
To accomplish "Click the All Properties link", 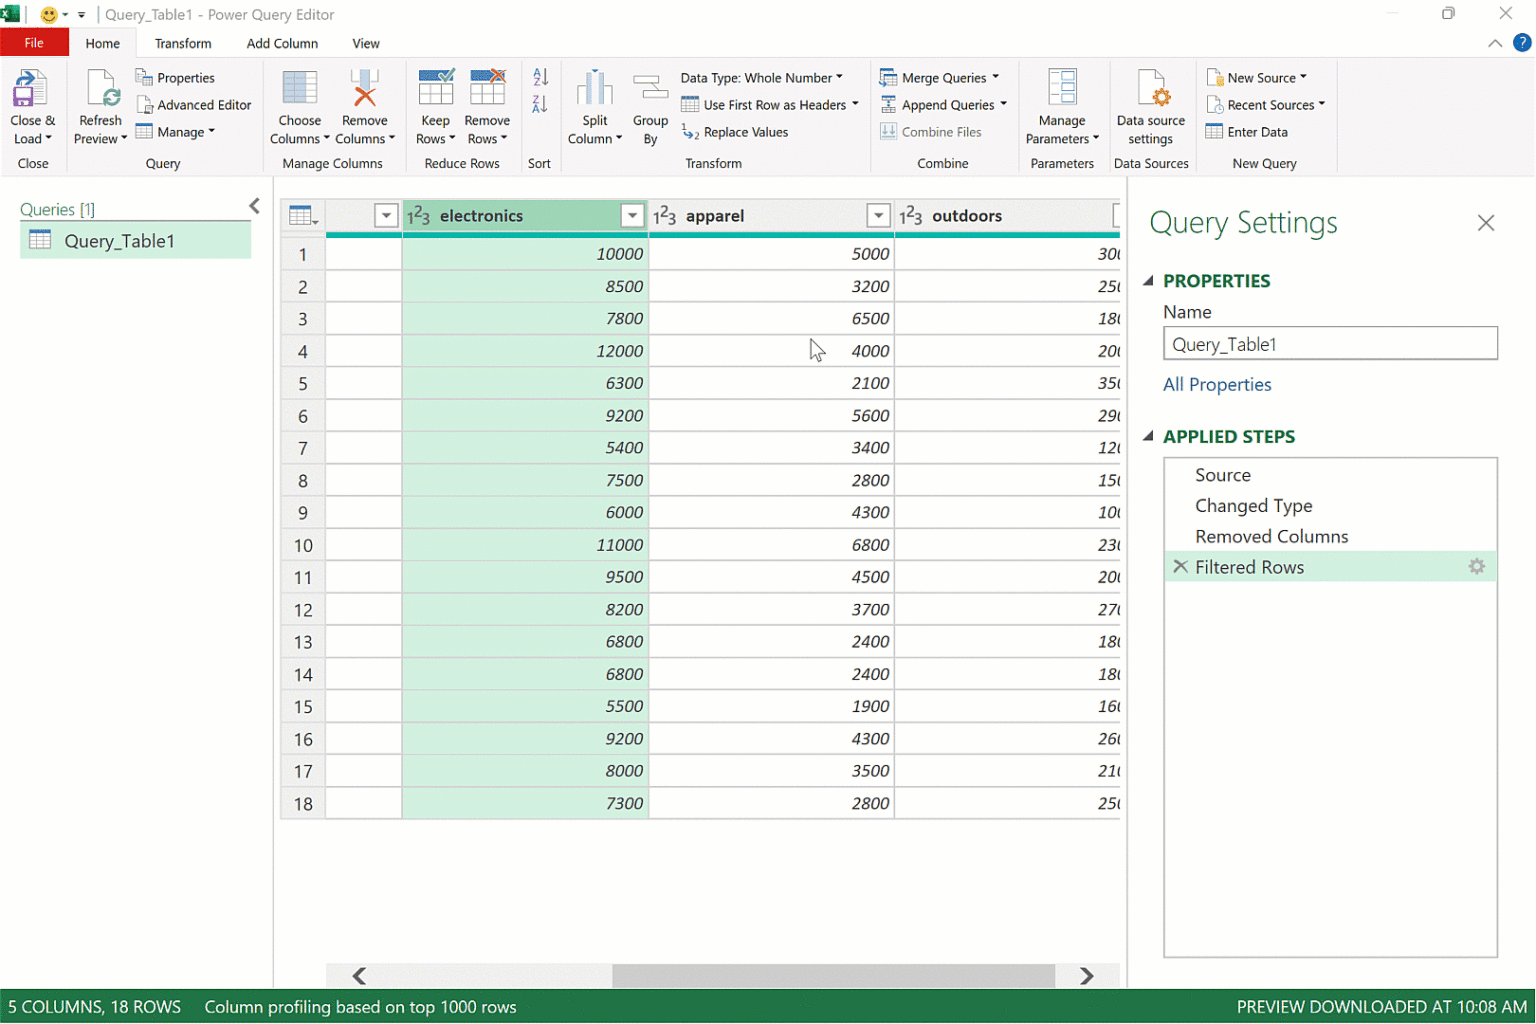I will point(1217,385).
